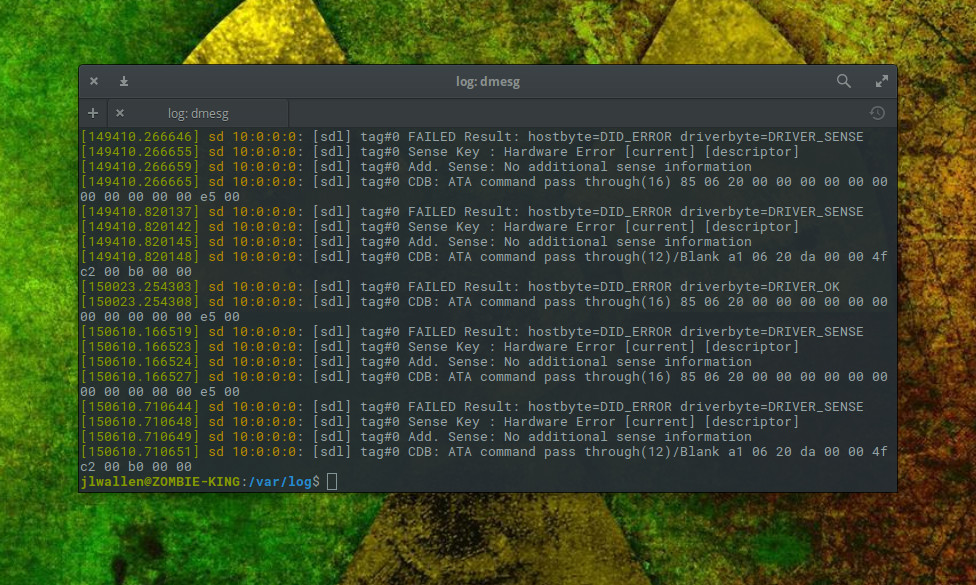976x585 pixels.
Task: Click the /var/log path in the prompt
Action: click(279, 480)
